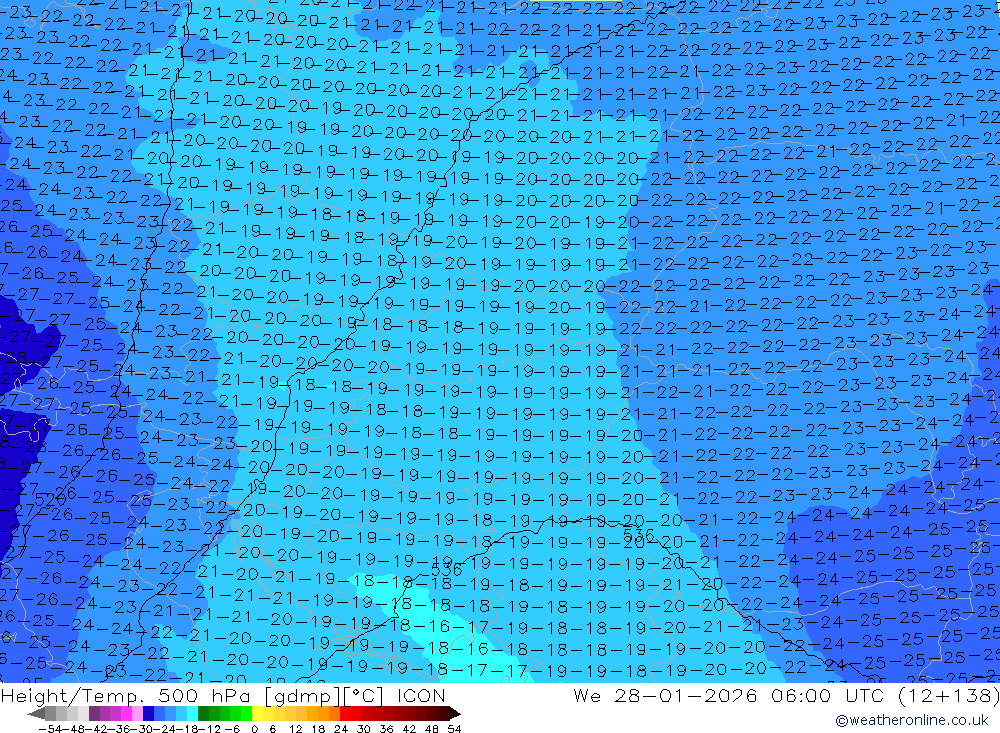
Task: Click the '-24' legend tick label
Action: 165,729
